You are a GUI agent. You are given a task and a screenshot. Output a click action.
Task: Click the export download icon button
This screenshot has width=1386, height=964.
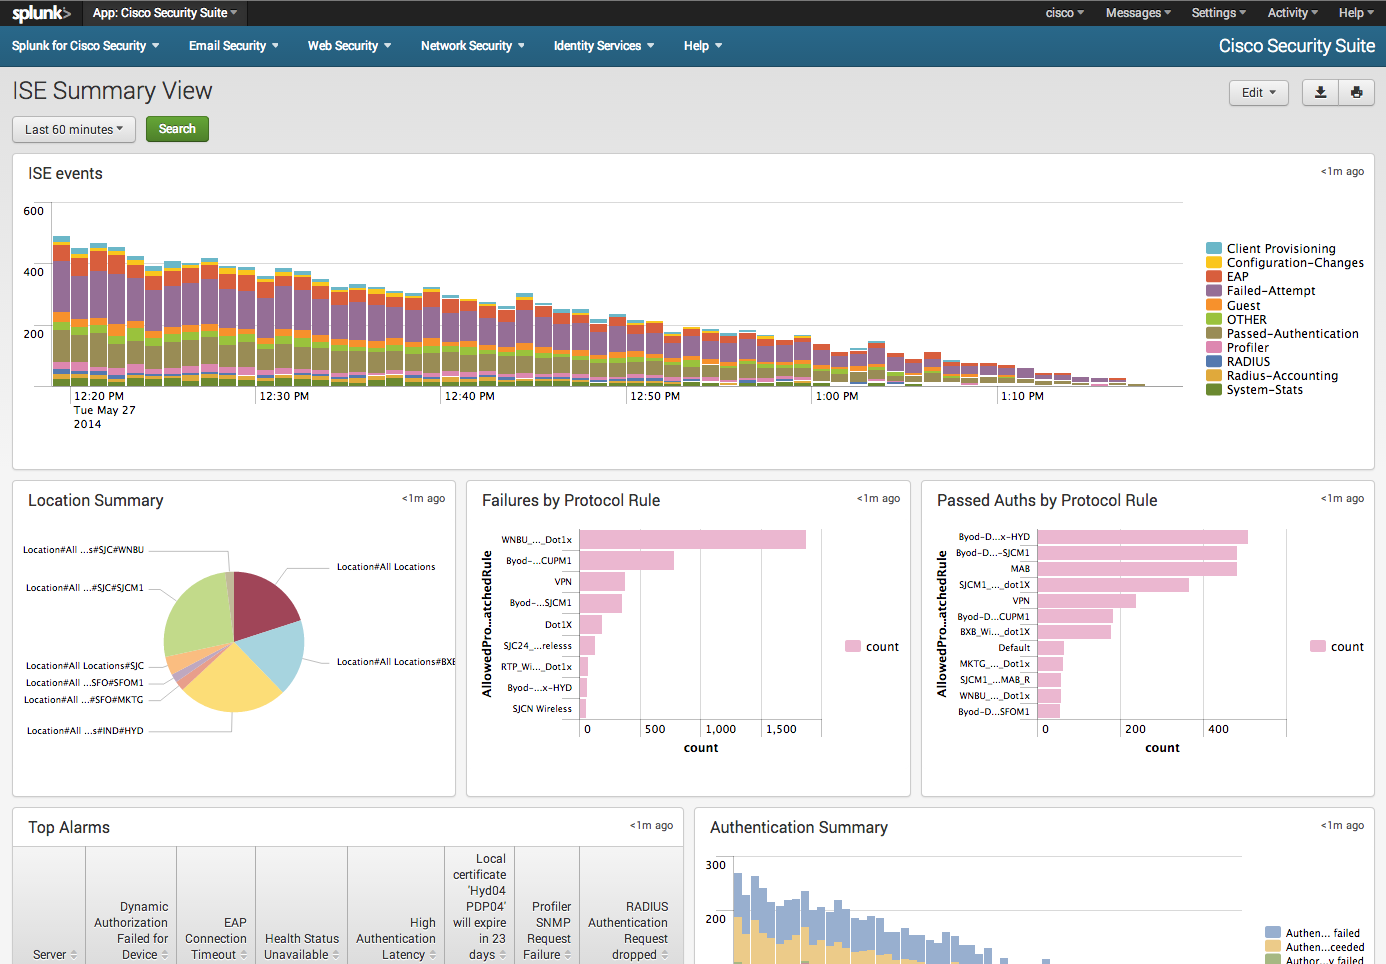click(1320, 92)
